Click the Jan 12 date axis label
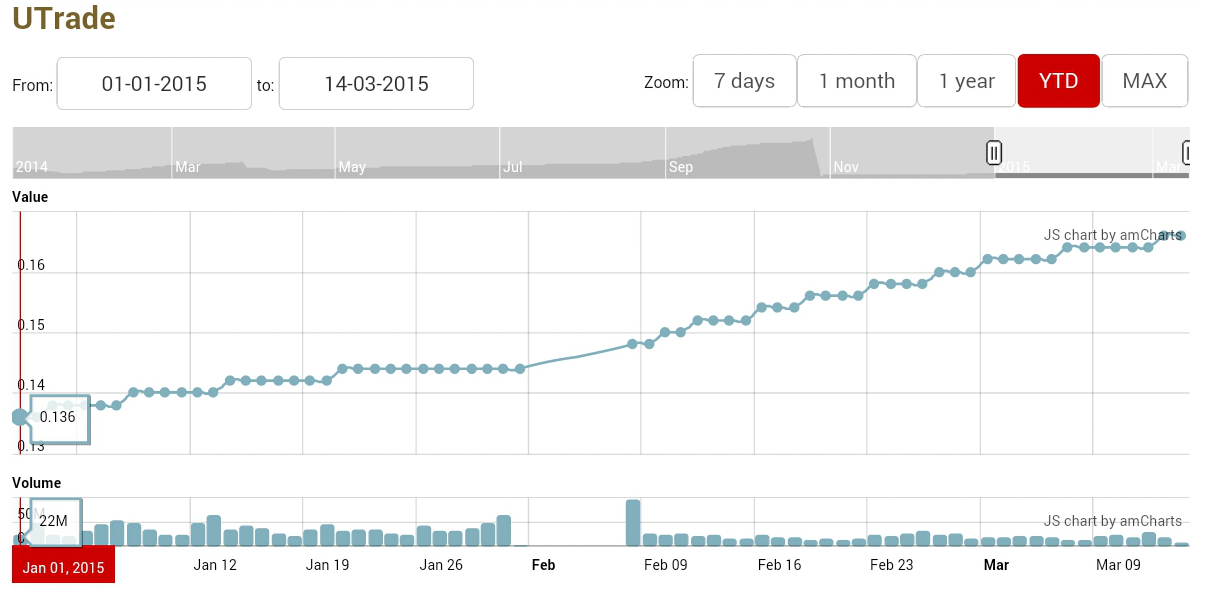1213x590 pixels. point(215,565)
